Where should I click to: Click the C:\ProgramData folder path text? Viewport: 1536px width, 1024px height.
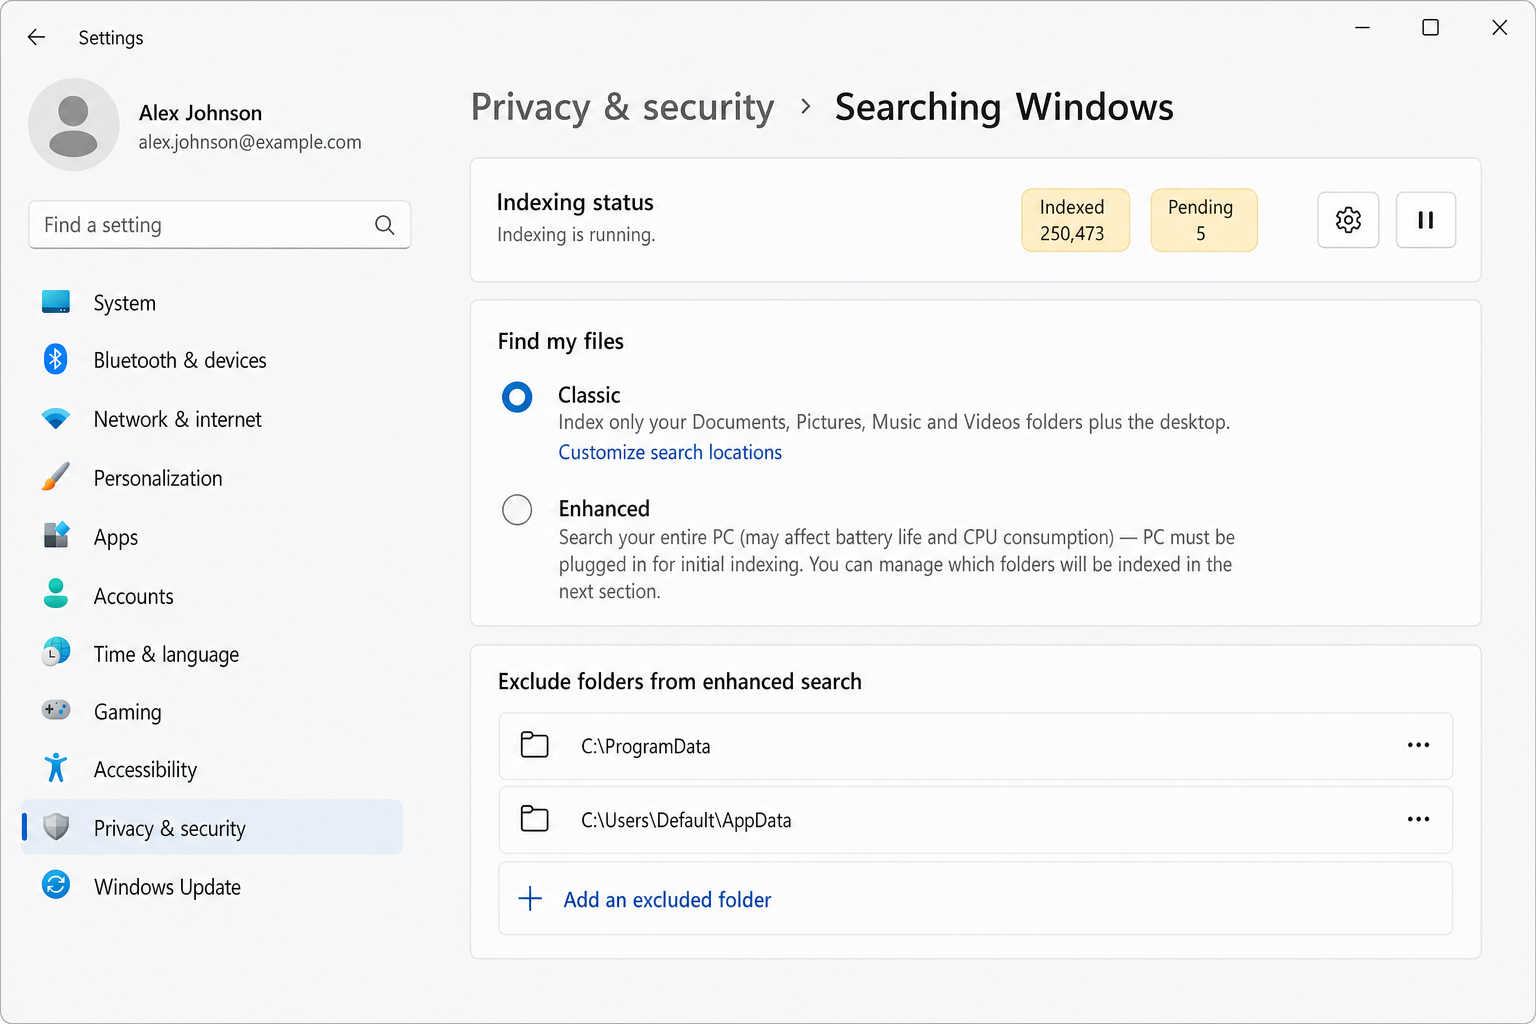tap(646, 746)
